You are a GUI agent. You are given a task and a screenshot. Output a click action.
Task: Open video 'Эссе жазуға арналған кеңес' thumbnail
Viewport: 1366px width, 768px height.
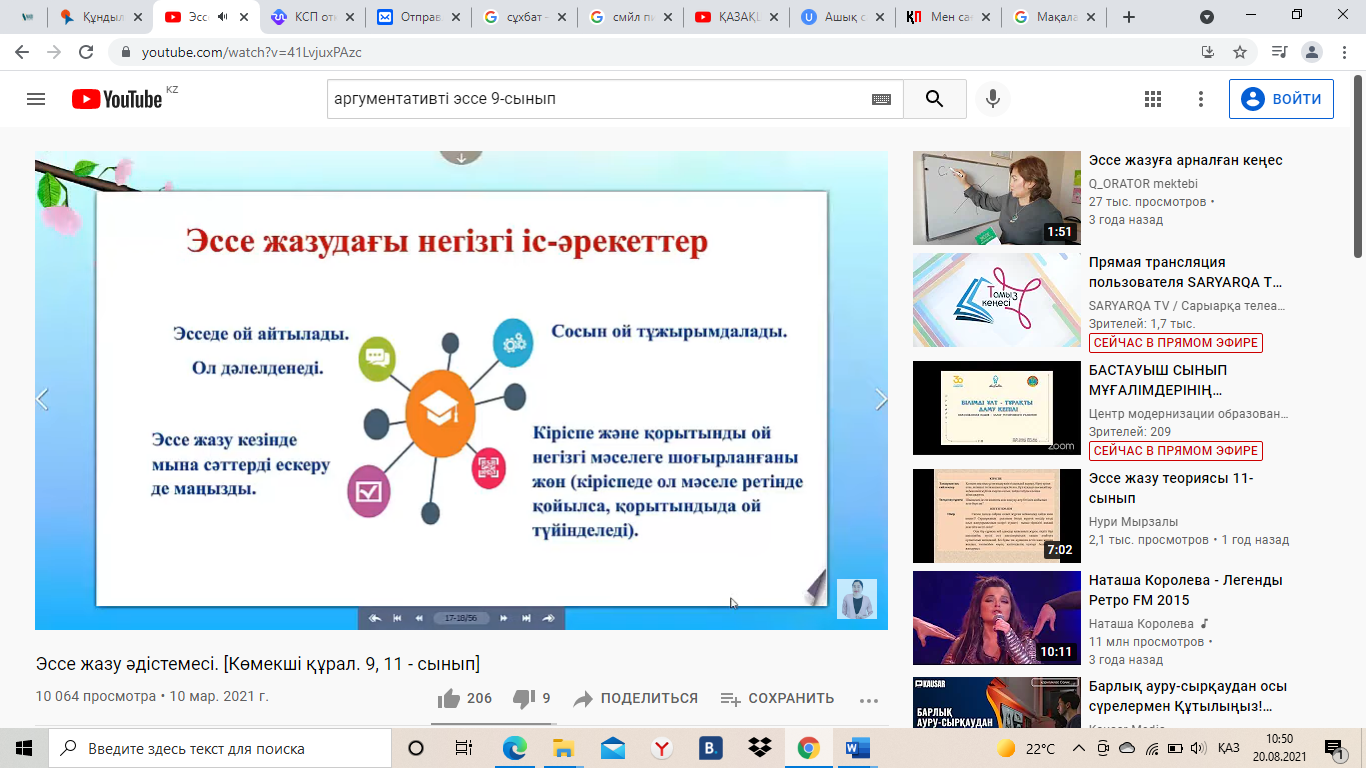click(997, 198)
